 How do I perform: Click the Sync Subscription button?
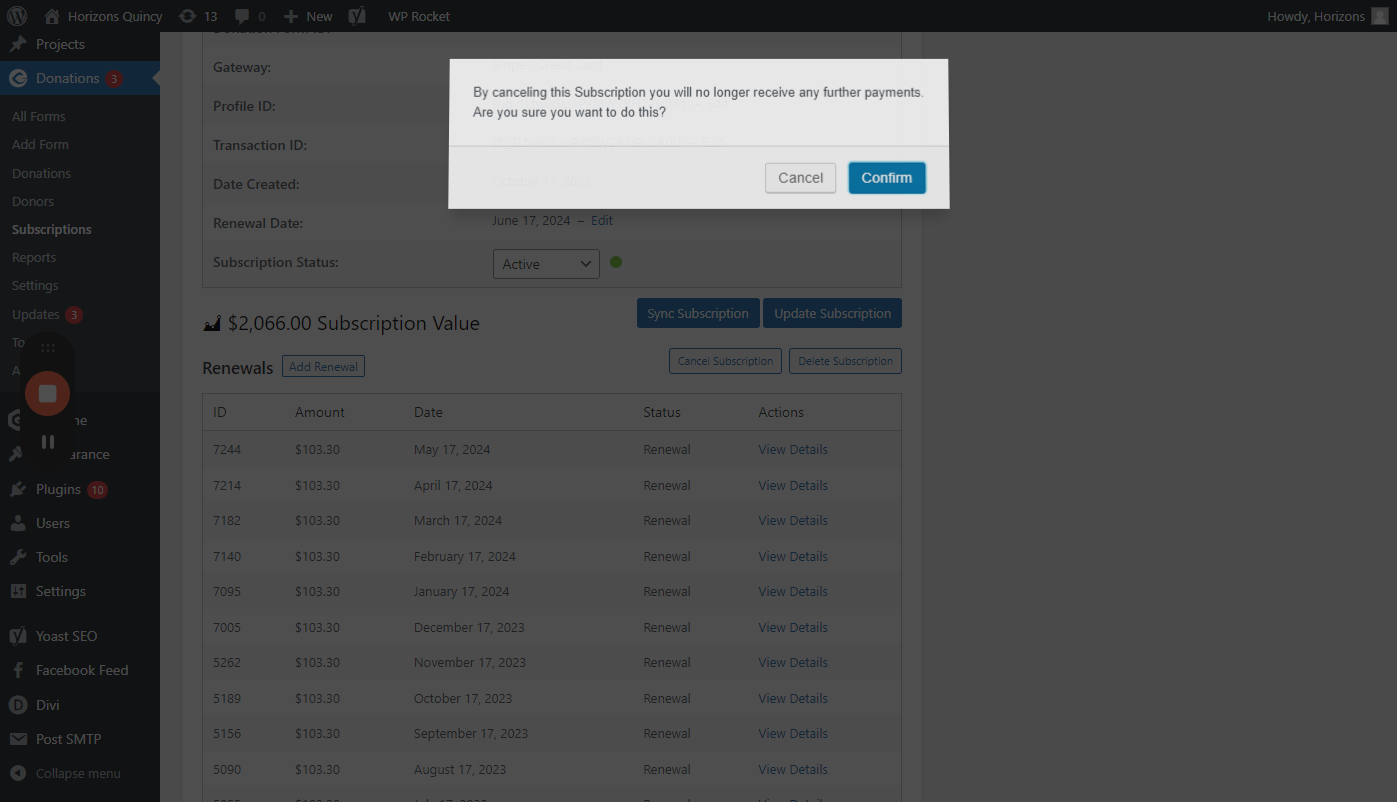click(698, 313)
